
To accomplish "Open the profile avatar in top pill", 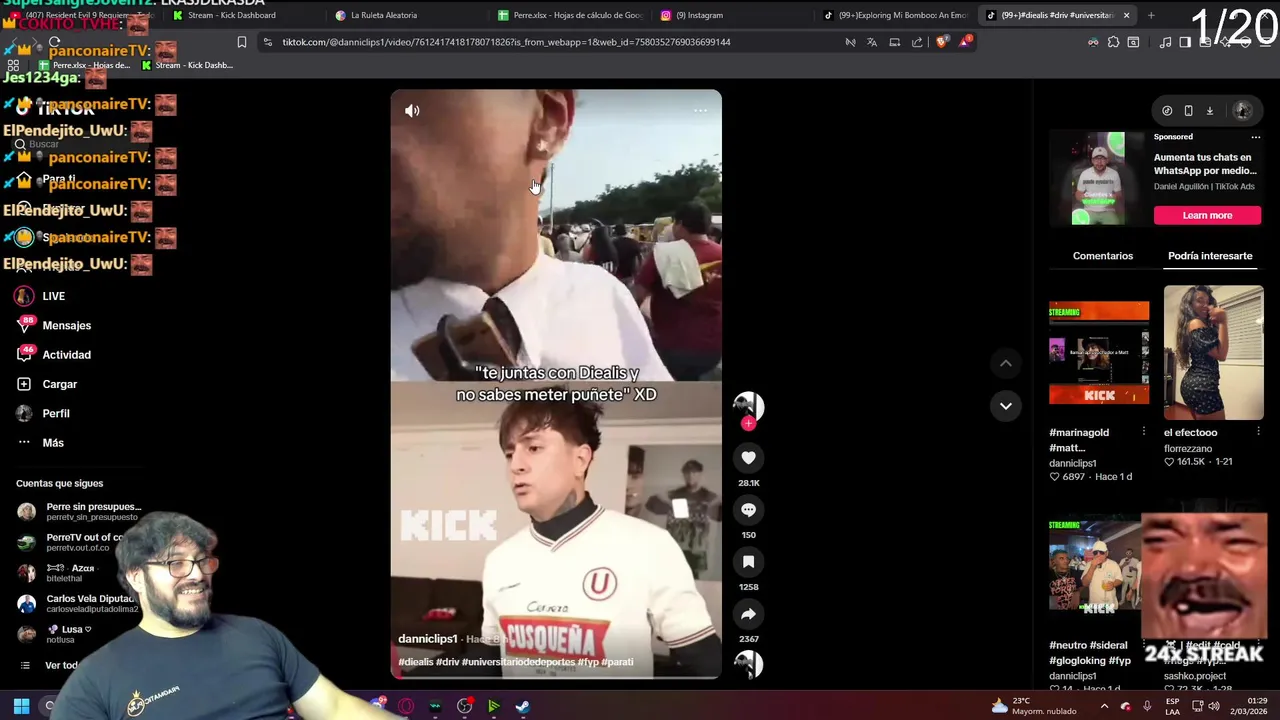I will point(1242,111).
